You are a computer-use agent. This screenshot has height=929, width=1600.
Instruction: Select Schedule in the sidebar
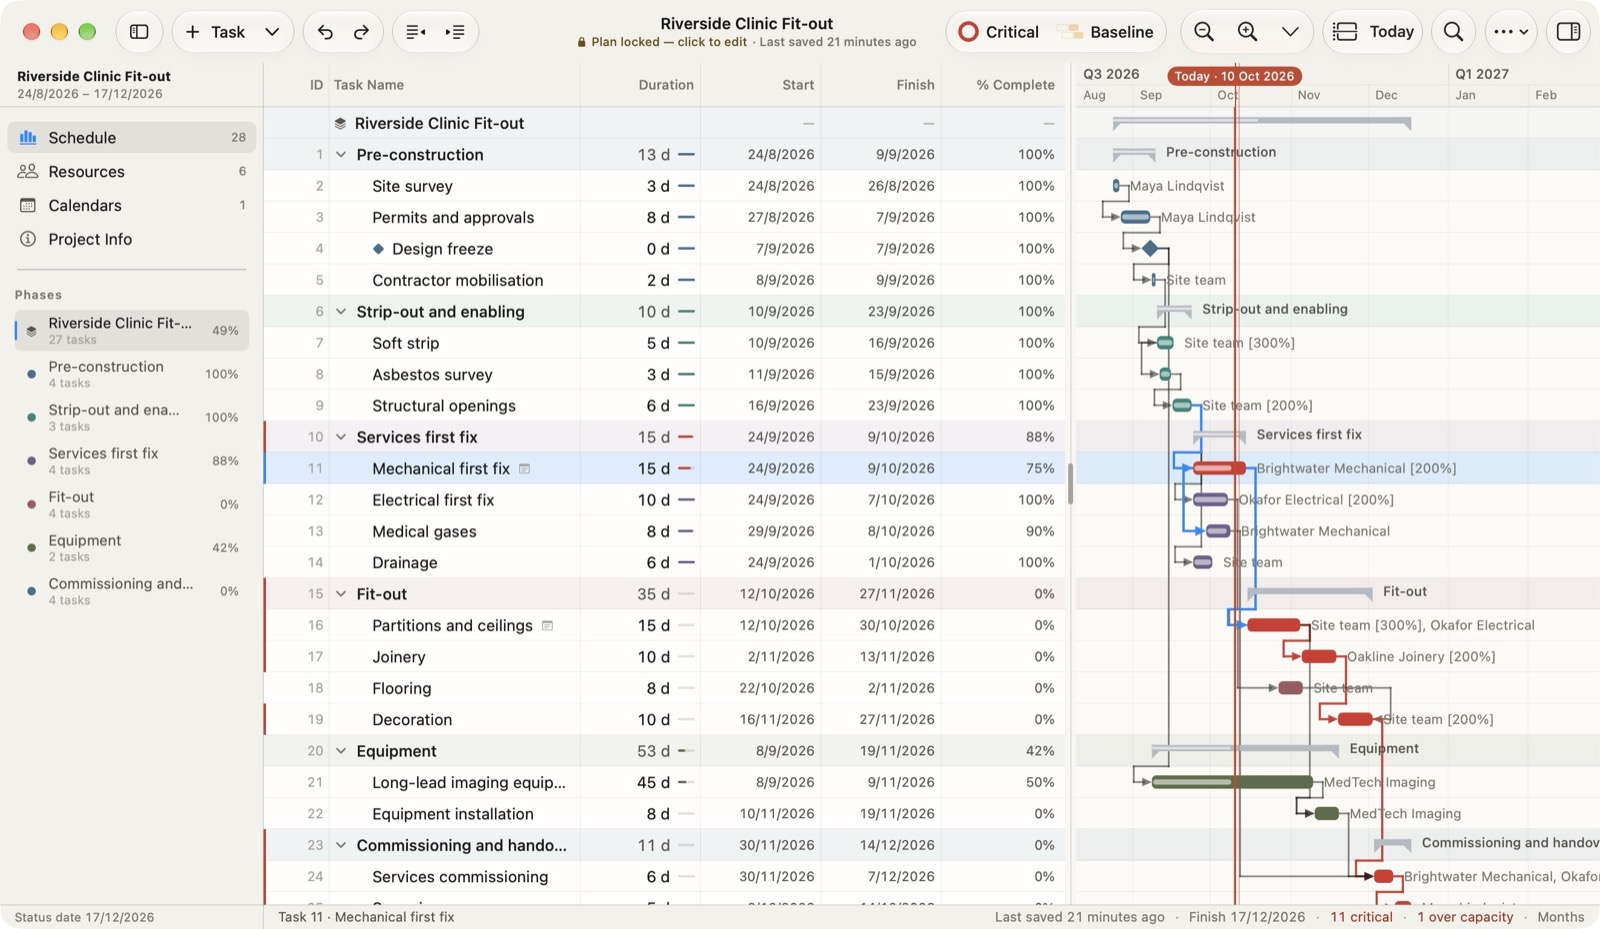coord(132,137)
